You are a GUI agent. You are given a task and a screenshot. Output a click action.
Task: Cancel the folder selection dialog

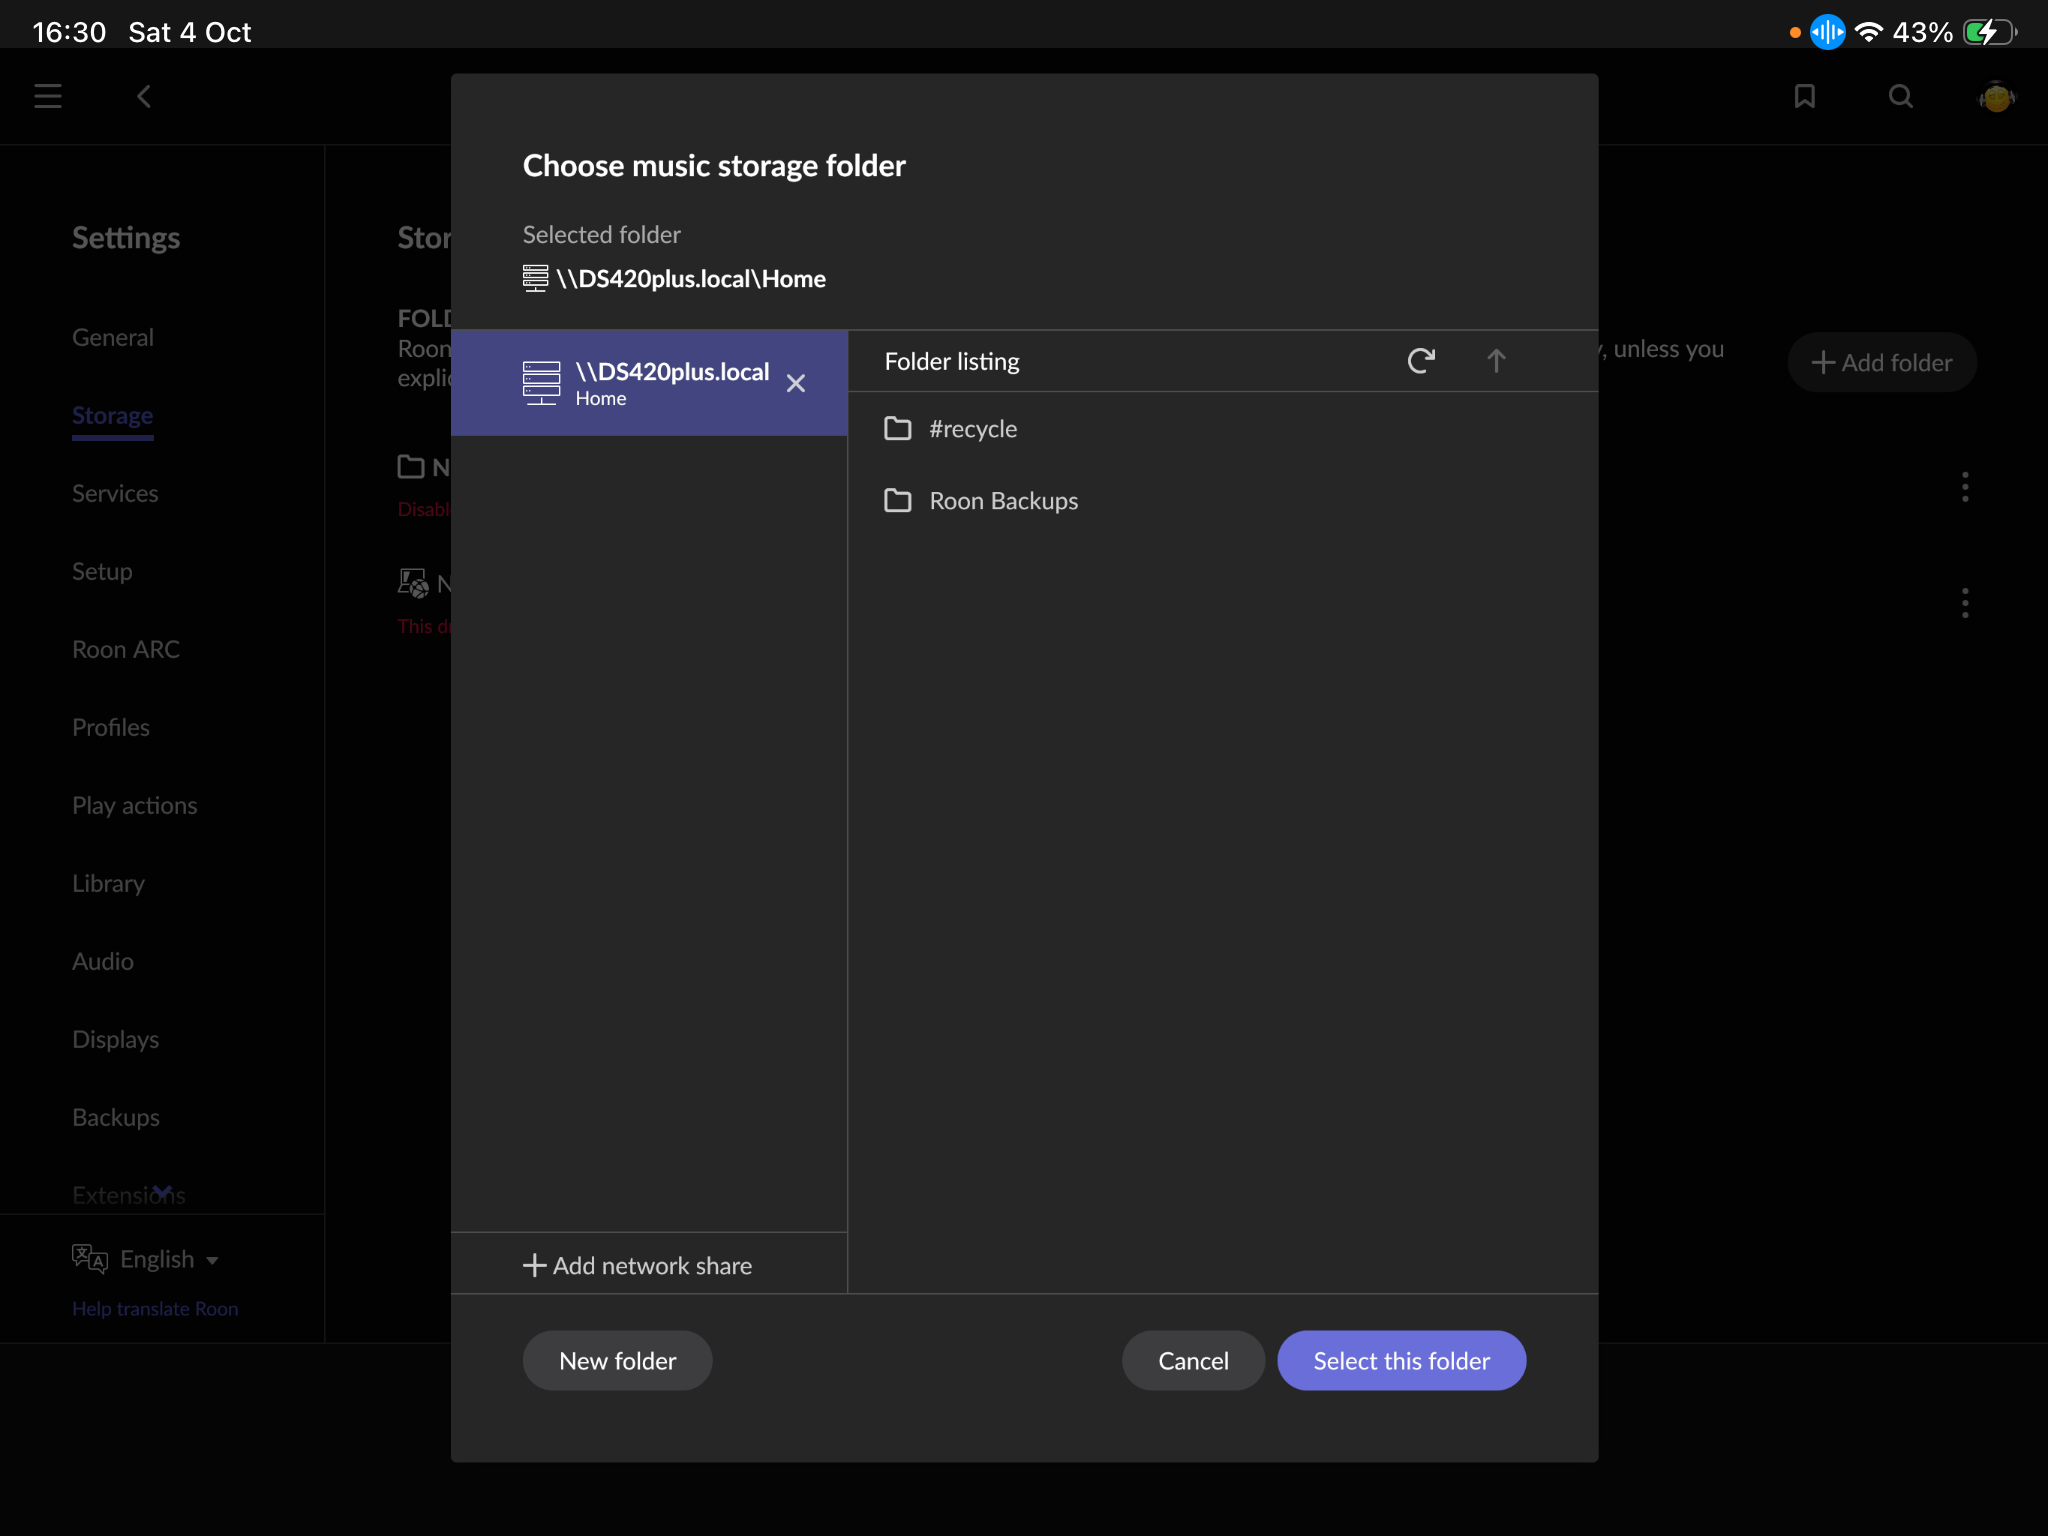coord(1192,1361)
